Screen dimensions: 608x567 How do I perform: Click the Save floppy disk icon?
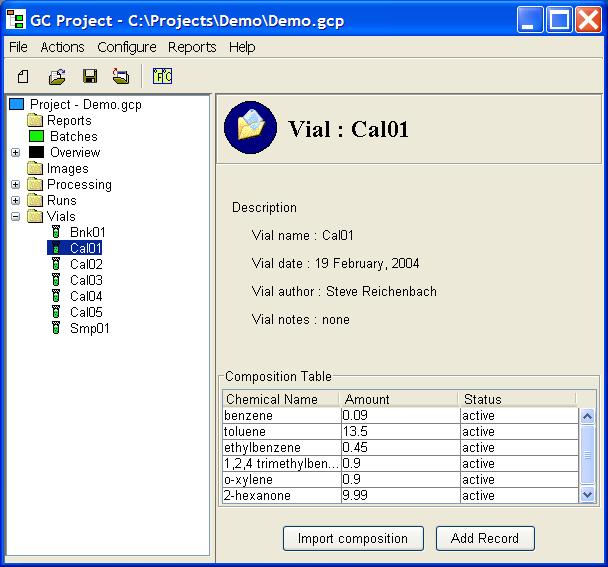90,76
